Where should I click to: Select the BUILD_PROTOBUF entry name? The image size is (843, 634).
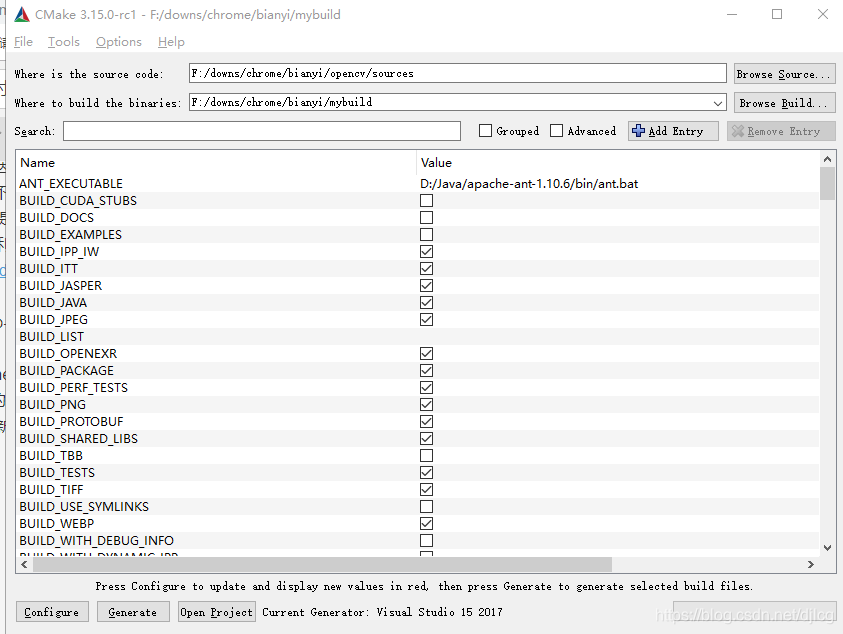72,422
